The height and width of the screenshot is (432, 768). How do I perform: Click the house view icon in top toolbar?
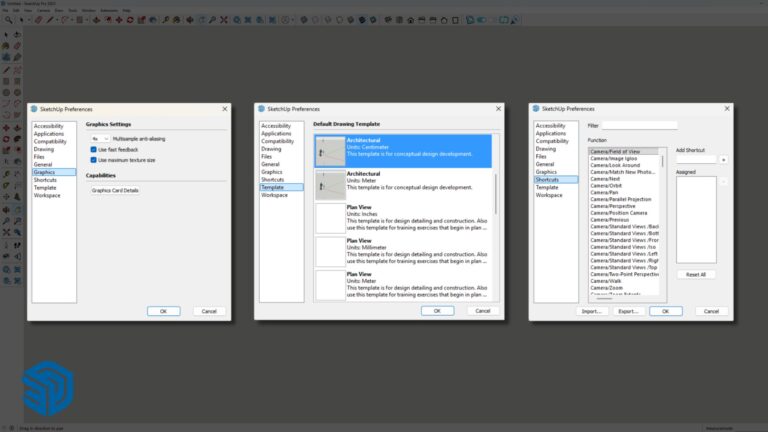[x=410, y=20]
